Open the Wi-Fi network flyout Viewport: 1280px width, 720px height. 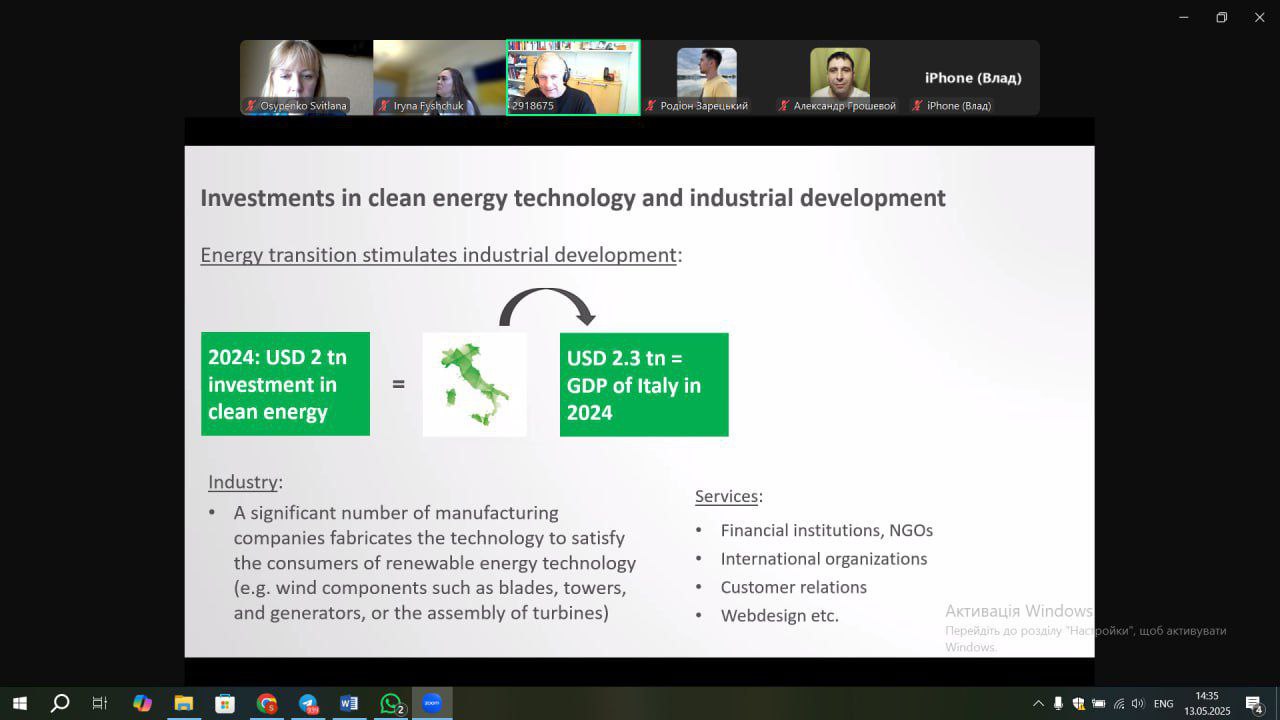tap(1119, 704)
